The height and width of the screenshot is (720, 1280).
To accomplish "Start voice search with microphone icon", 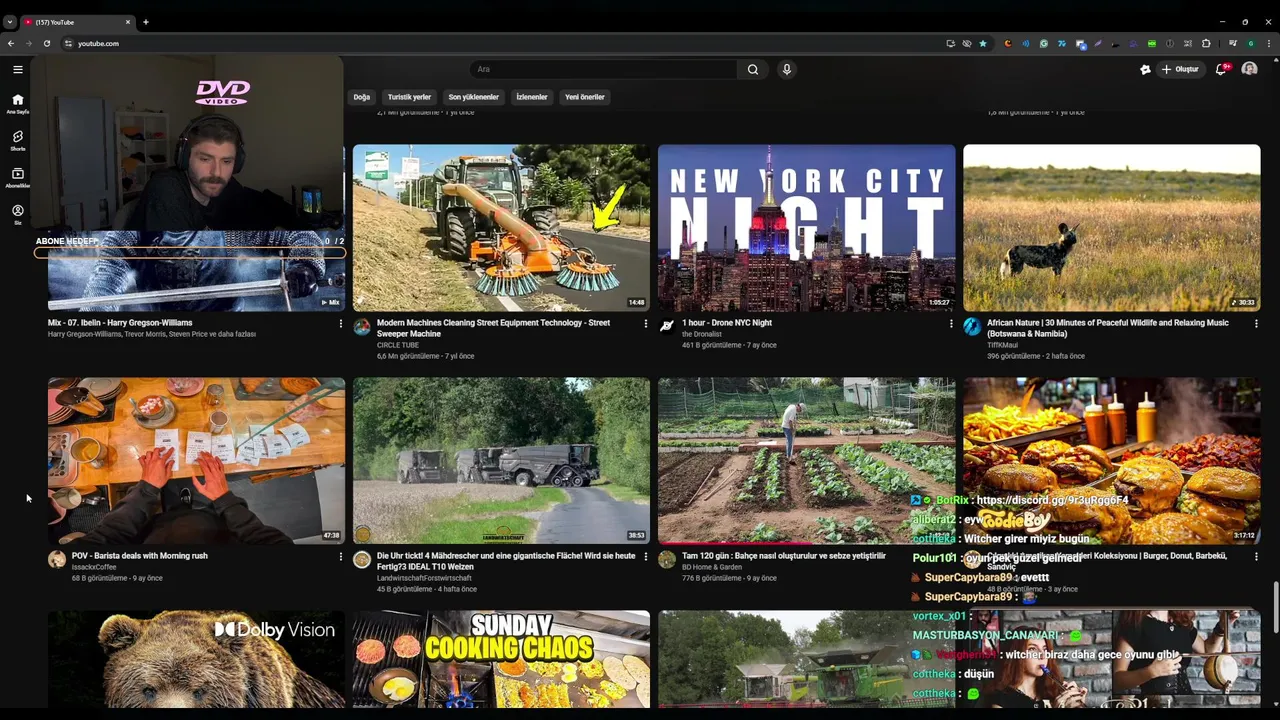I will [787, 69].
